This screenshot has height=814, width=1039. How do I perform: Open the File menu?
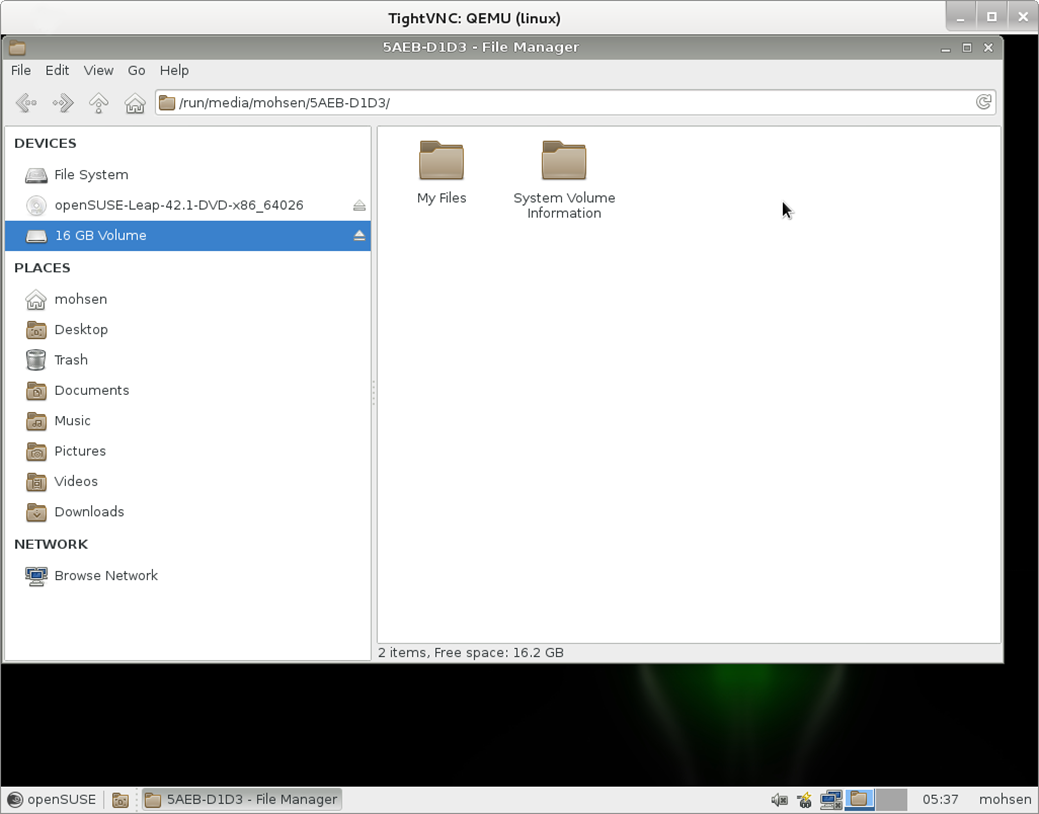21,70
